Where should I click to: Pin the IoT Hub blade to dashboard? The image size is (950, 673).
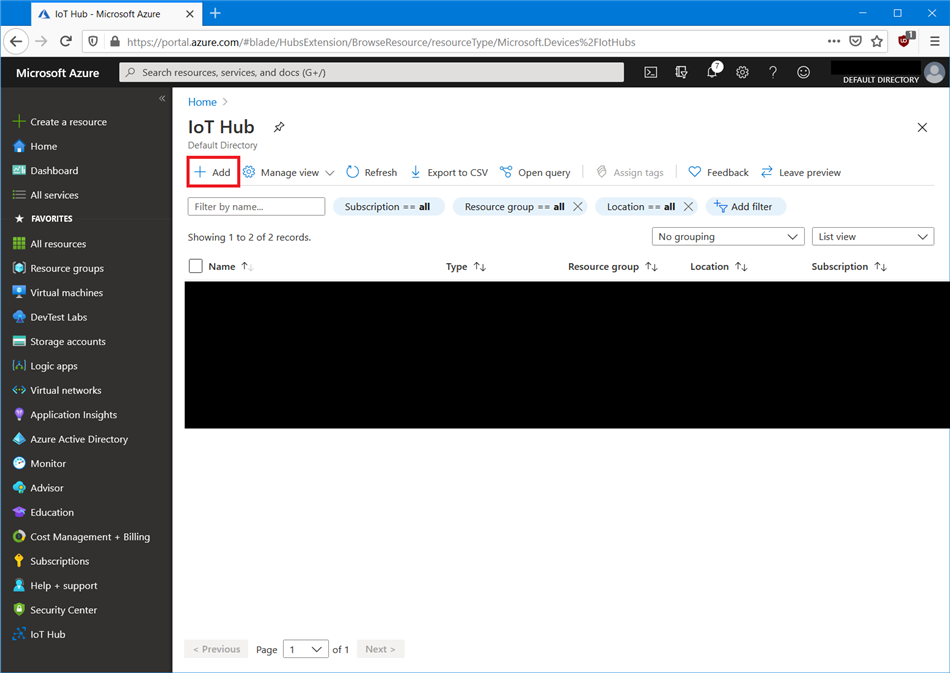[279, 127]
